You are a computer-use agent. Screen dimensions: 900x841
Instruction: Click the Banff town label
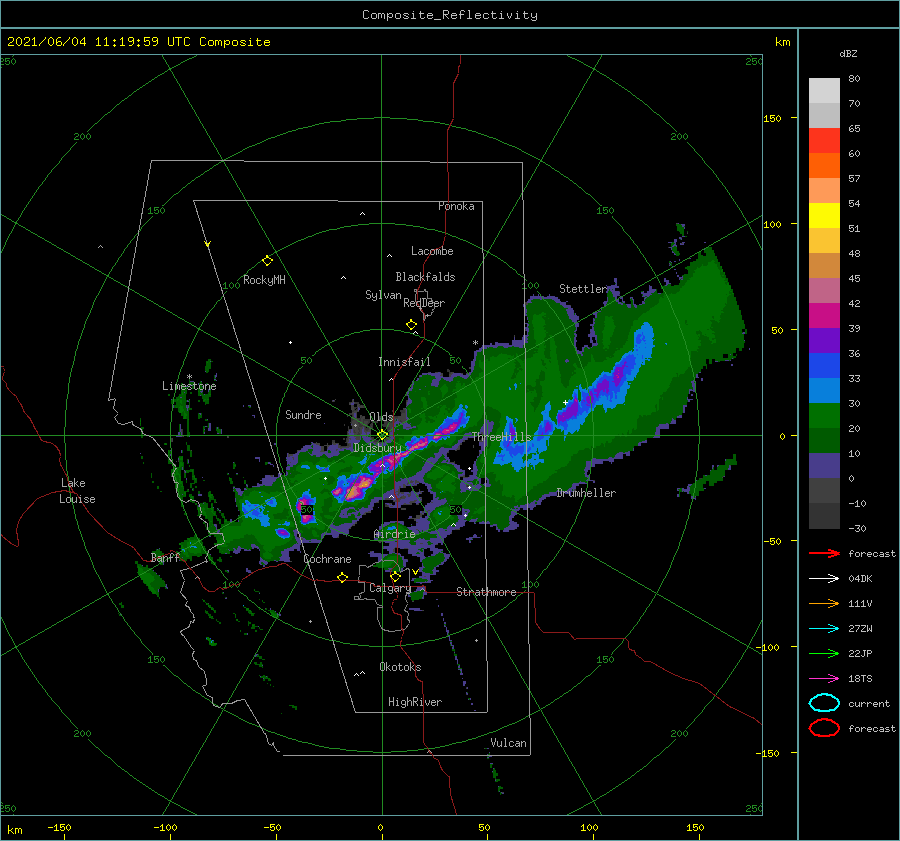coord(165,558)
